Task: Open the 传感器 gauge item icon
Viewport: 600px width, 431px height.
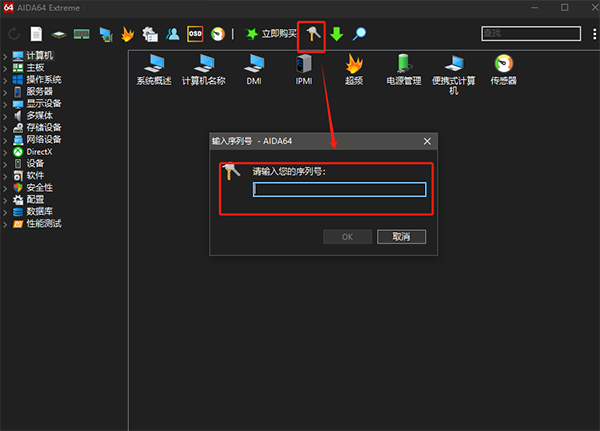Action: 504,63
